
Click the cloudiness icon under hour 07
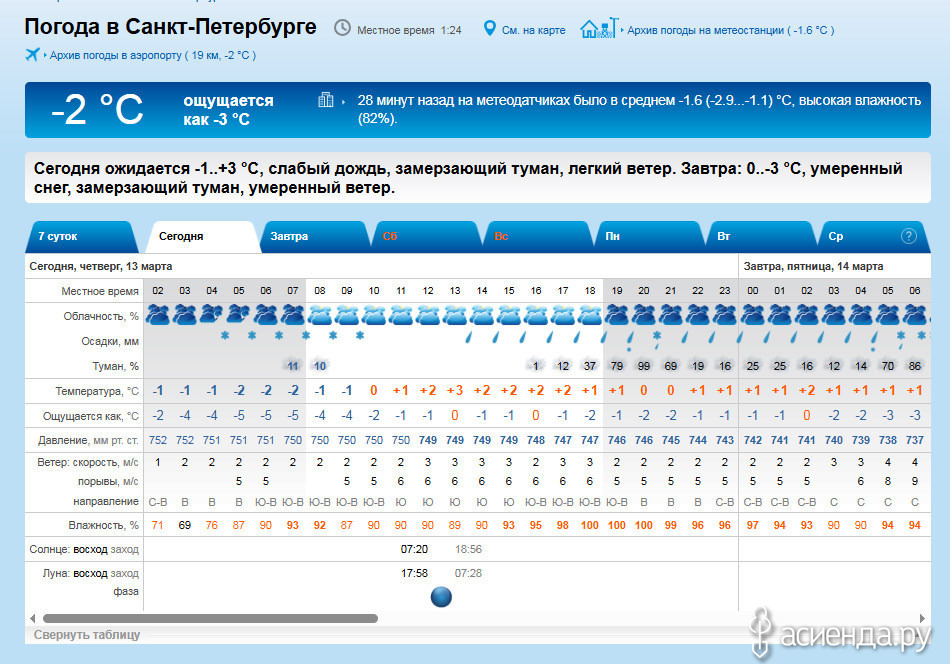293,315
